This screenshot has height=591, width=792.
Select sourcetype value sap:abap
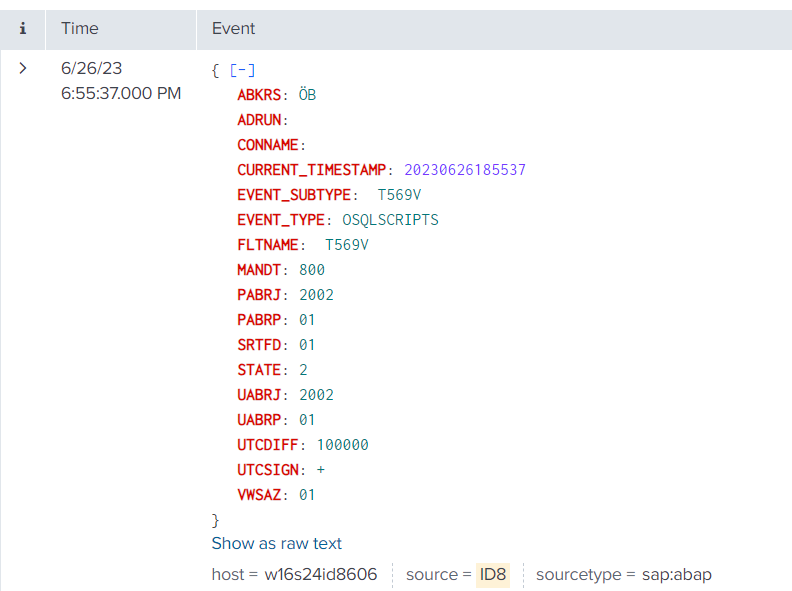point(675,575)
